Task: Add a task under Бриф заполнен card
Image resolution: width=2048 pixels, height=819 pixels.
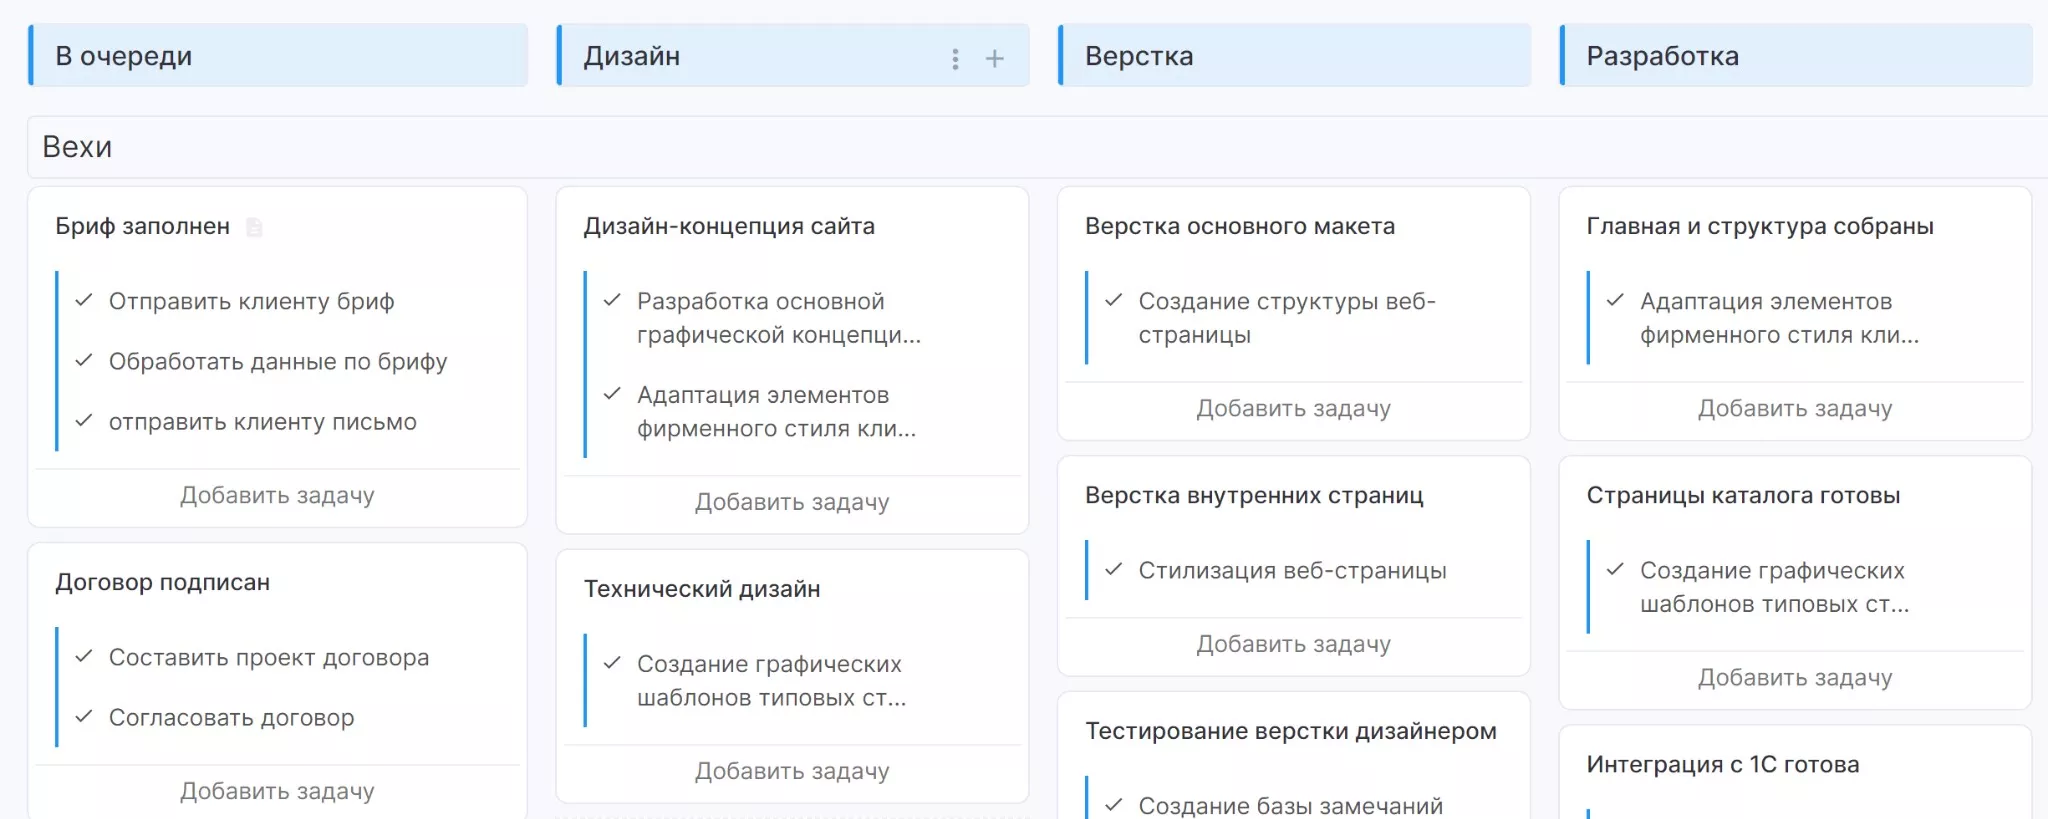Action: point(277,496)
